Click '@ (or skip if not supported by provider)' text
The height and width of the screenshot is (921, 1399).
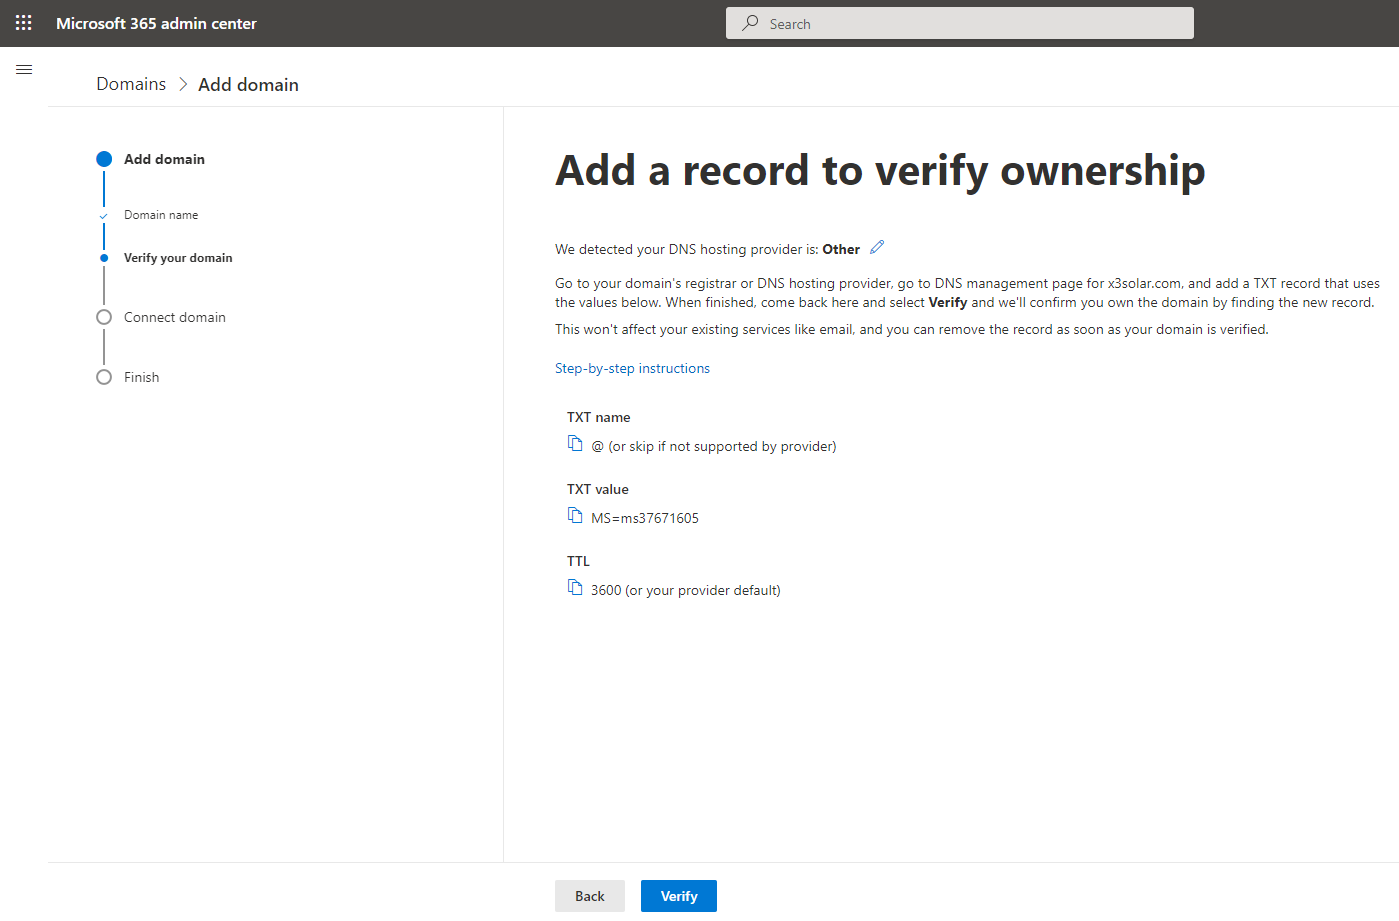click(x=714, y=446)
